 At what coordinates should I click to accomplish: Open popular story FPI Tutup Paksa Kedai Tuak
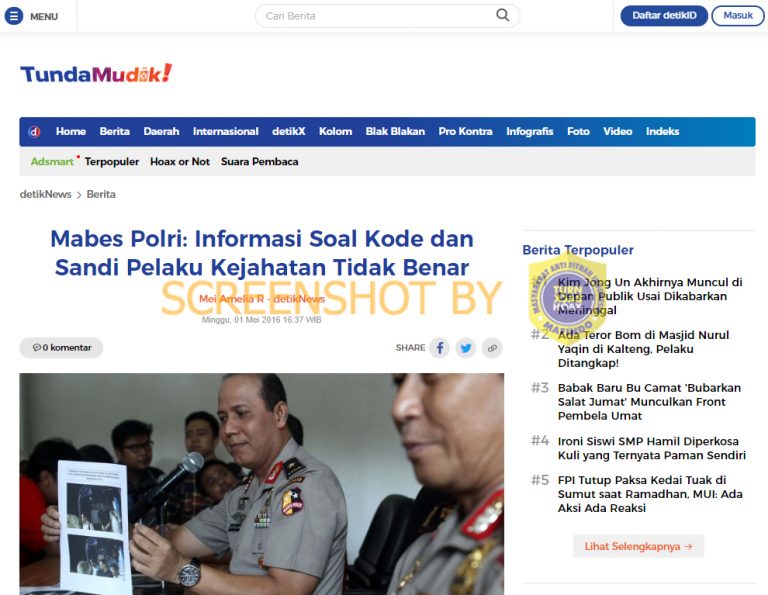650,494
